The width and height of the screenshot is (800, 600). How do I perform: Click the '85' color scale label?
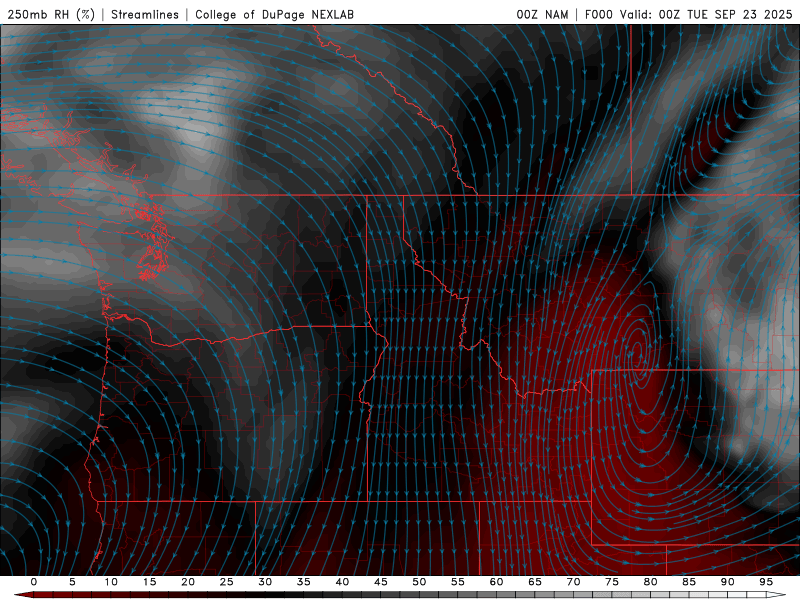coord(689,582)
